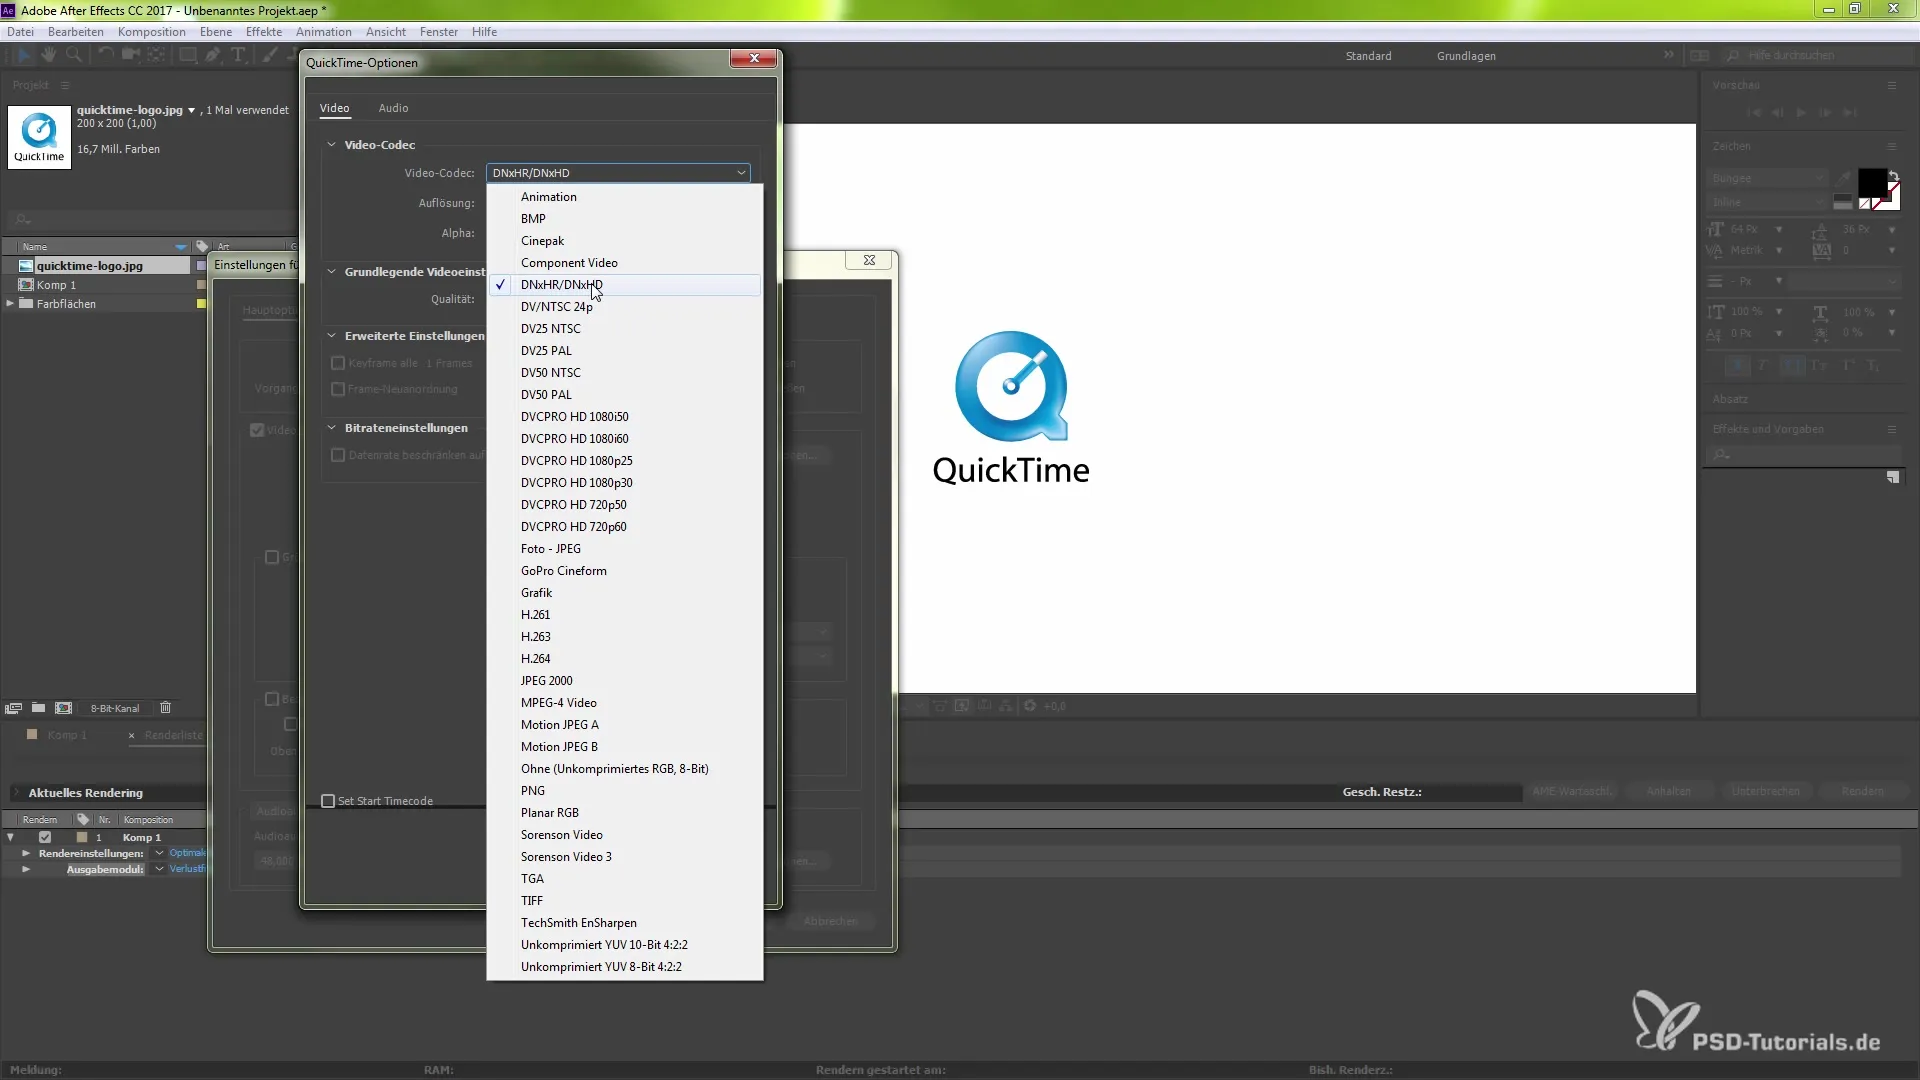Viewport: 1920px width, 1080px height.
Task: Select the Hand tool
Action: point(48,55)
